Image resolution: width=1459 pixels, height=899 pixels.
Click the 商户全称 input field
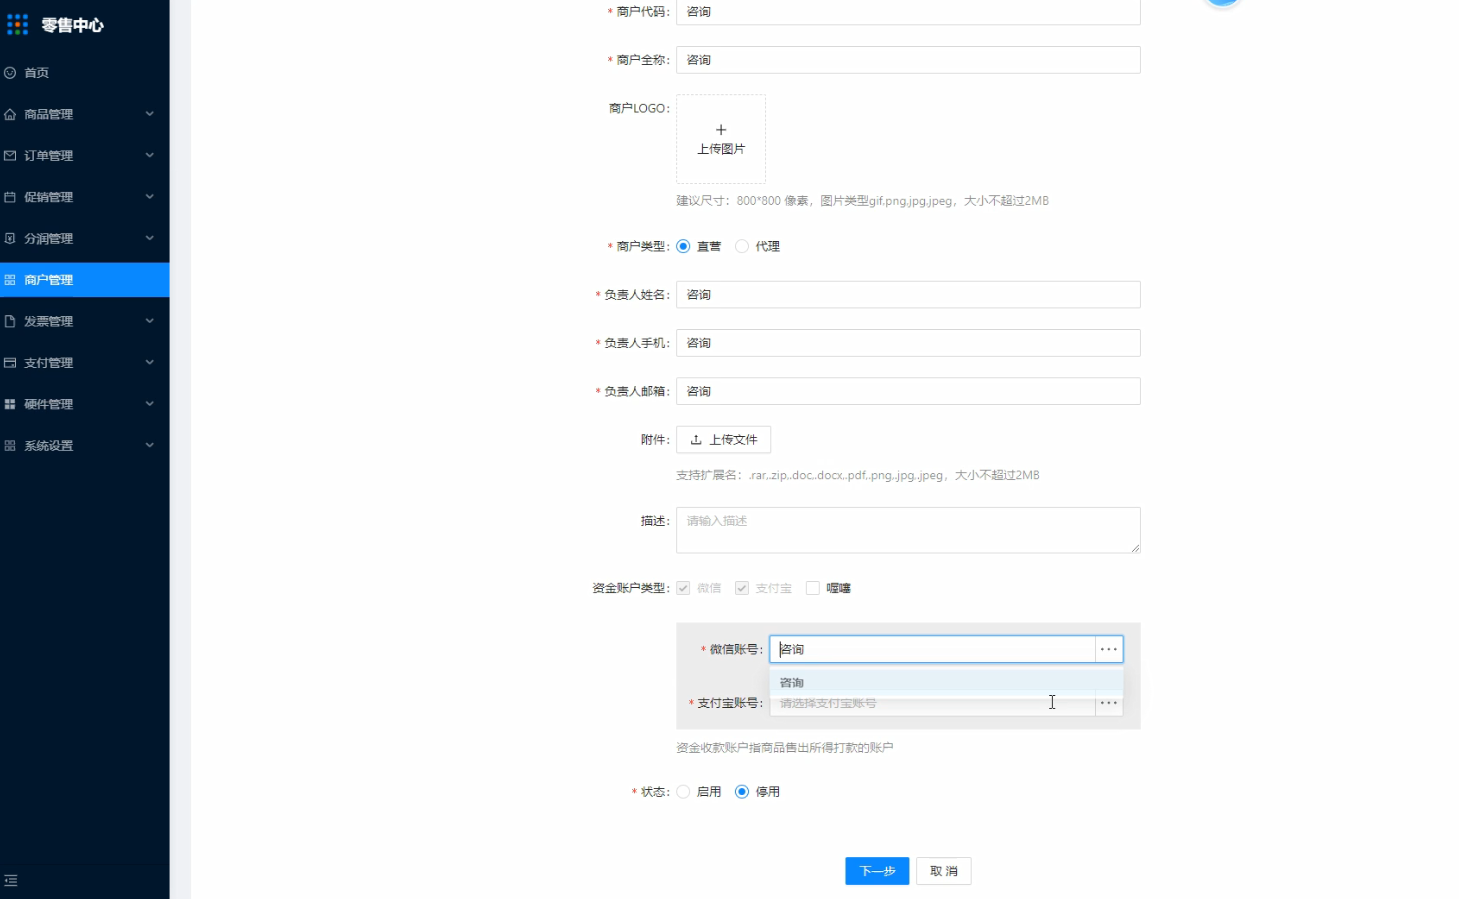(x=908, y=60)
